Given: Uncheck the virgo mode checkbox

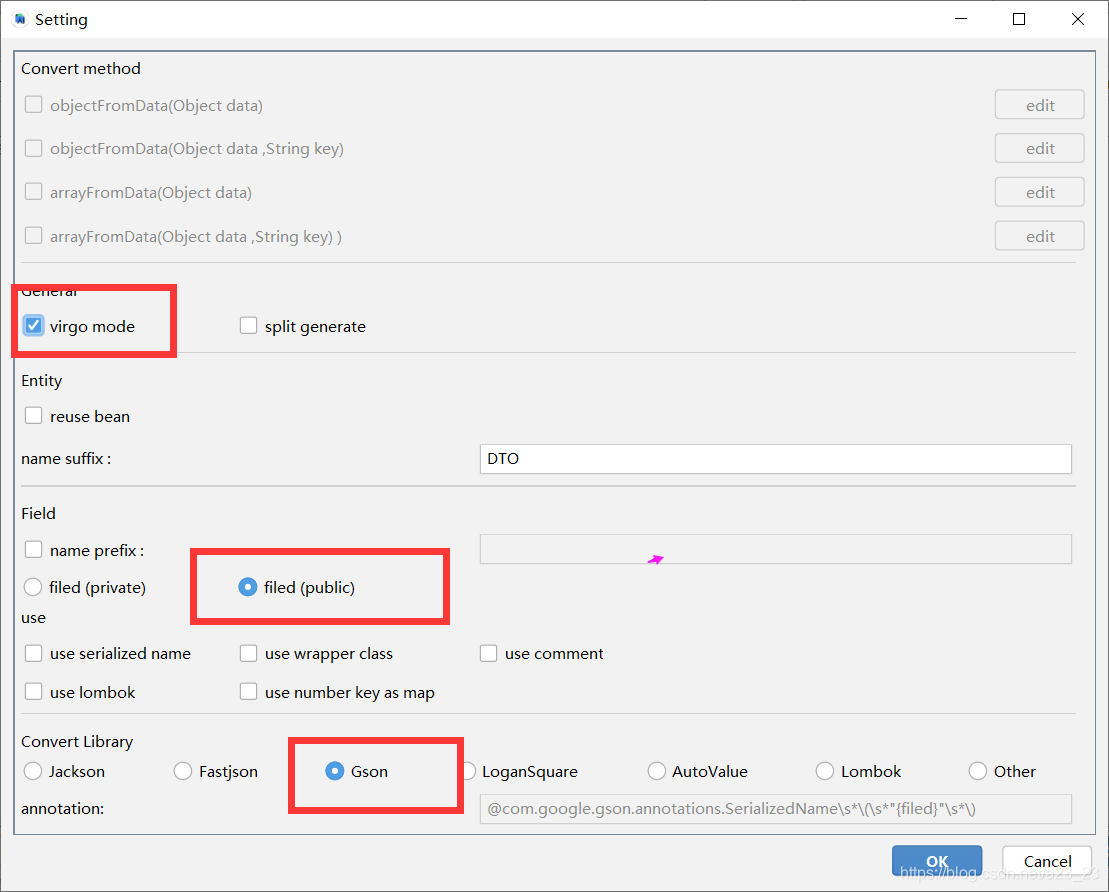Looking at the screenshot, I should coord(33,325).
